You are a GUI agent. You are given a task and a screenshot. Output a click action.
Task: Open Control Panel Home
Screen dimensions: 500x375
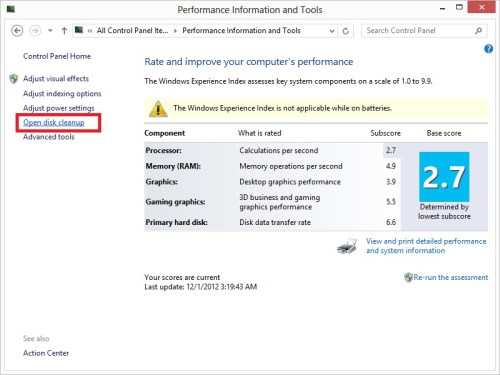point(57,56)
